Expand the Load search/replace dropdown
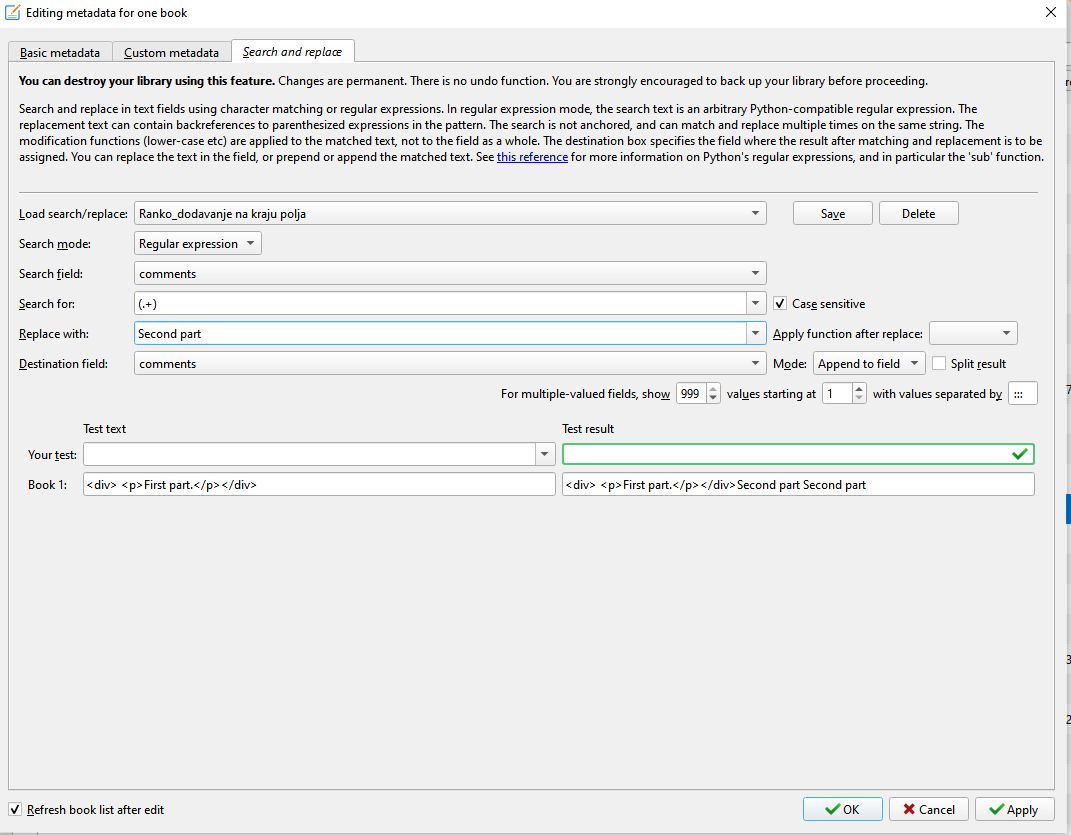 tap(755, 213)
